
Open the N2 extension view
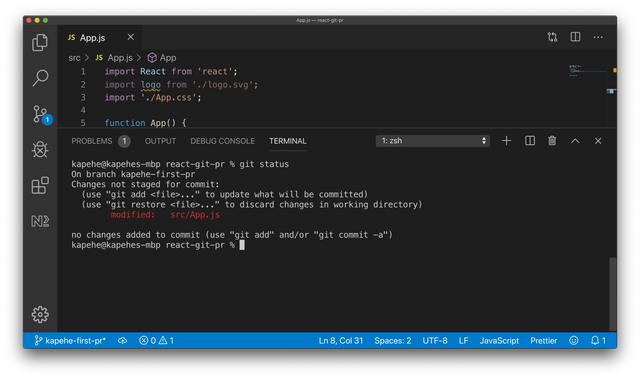[40, 221]
